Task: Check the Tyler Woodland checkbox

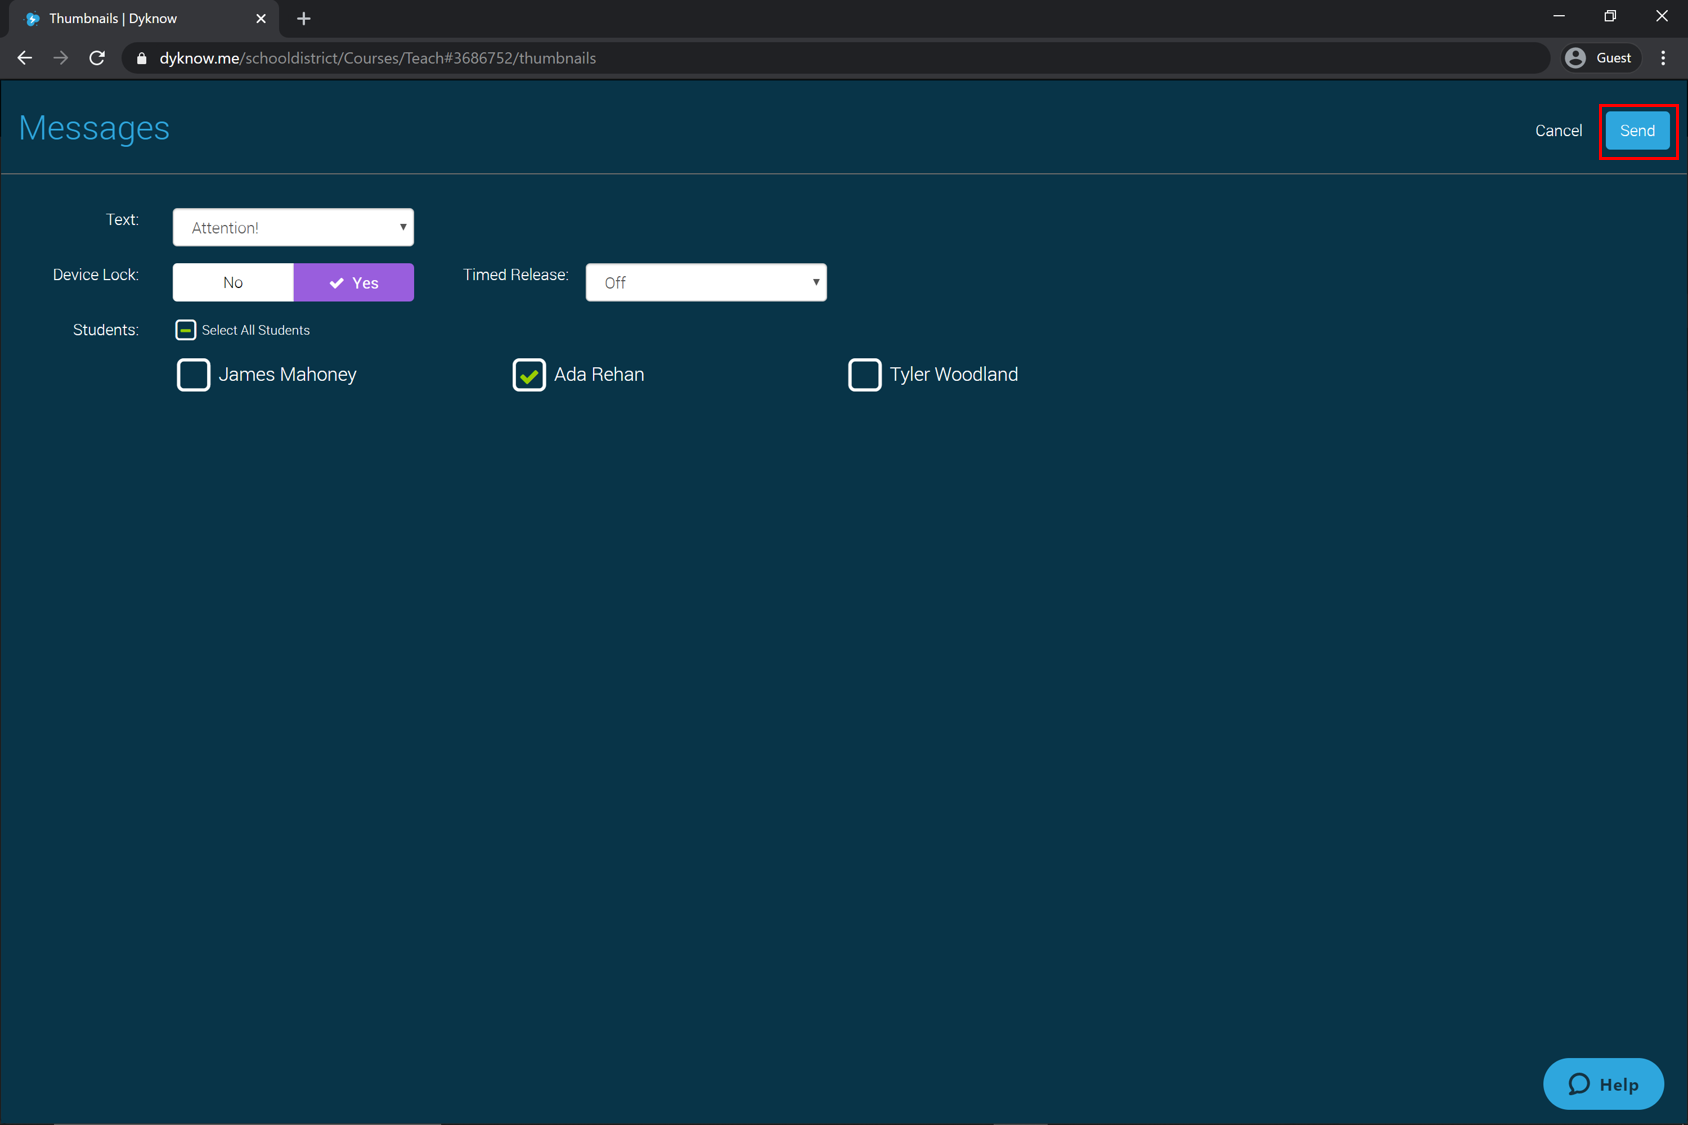Action: (865, 375)
